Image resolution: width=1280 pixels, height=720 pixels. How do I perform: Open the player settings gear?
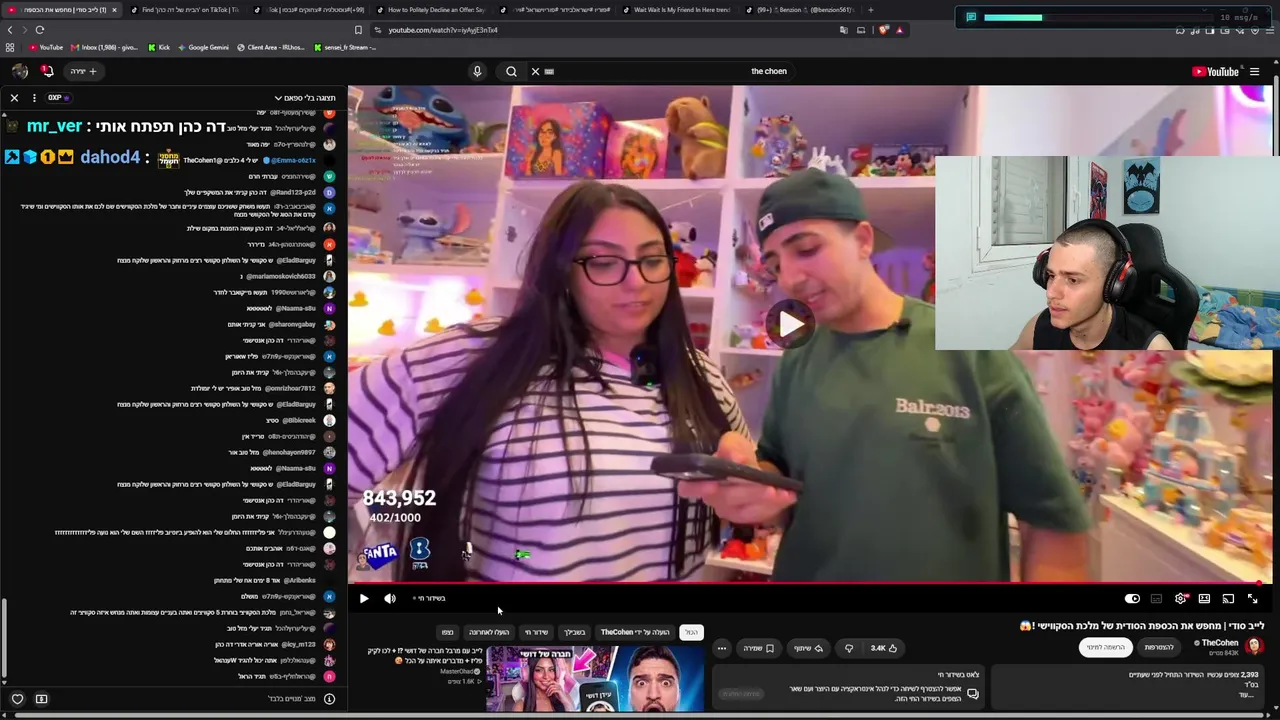1181,598
